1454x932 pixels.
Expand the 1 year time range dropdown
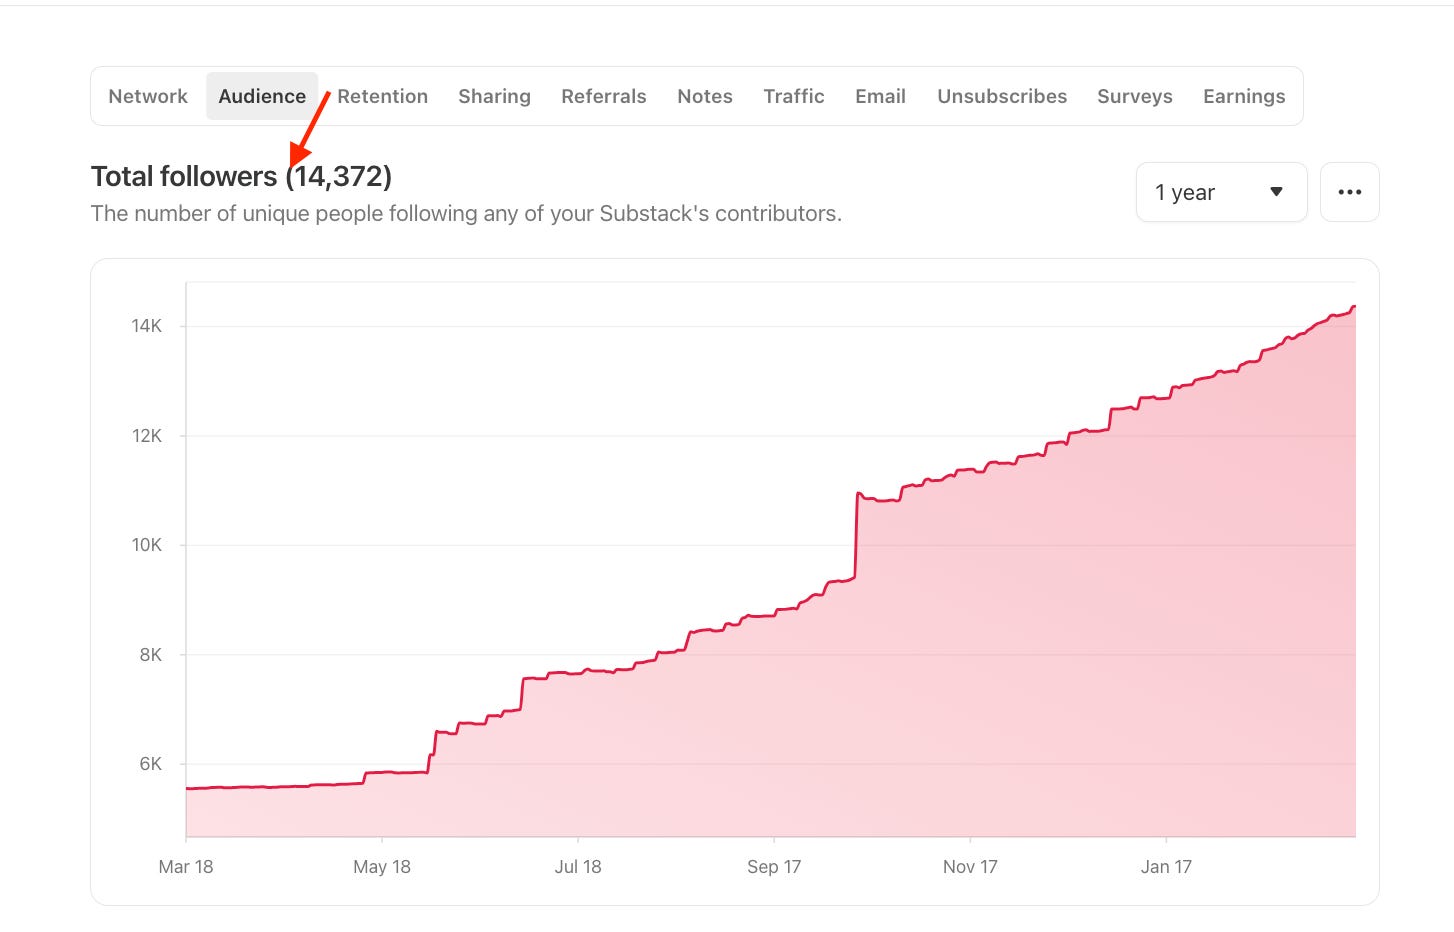click(x=1221, y=192)
